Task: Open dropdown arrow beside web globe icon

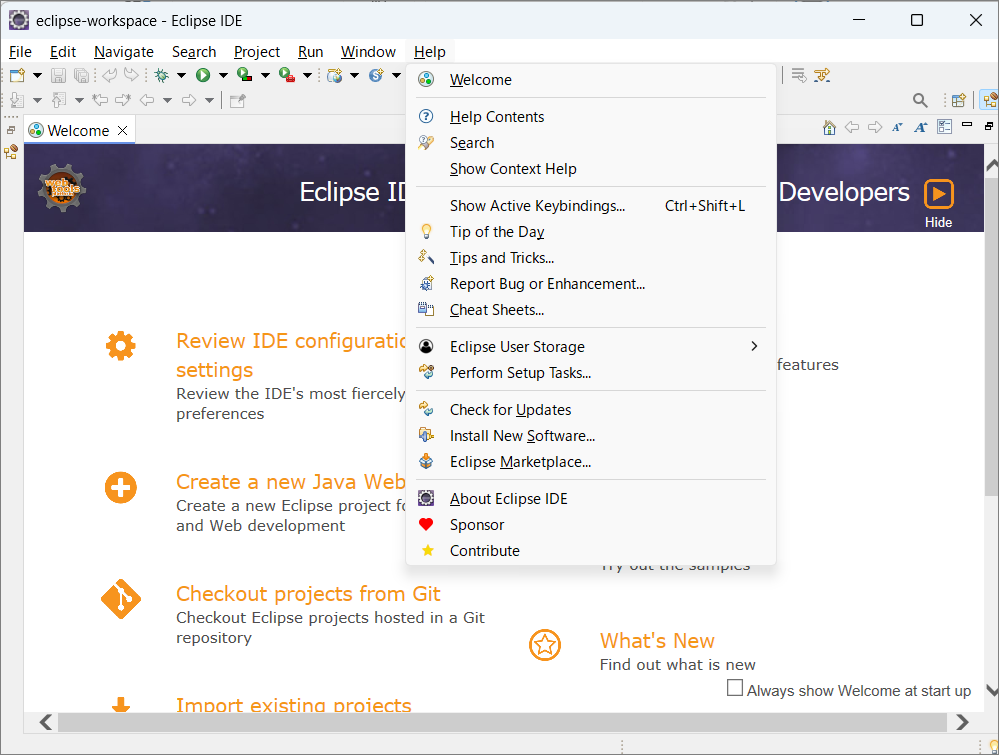Action: click(x=354, y=75)
